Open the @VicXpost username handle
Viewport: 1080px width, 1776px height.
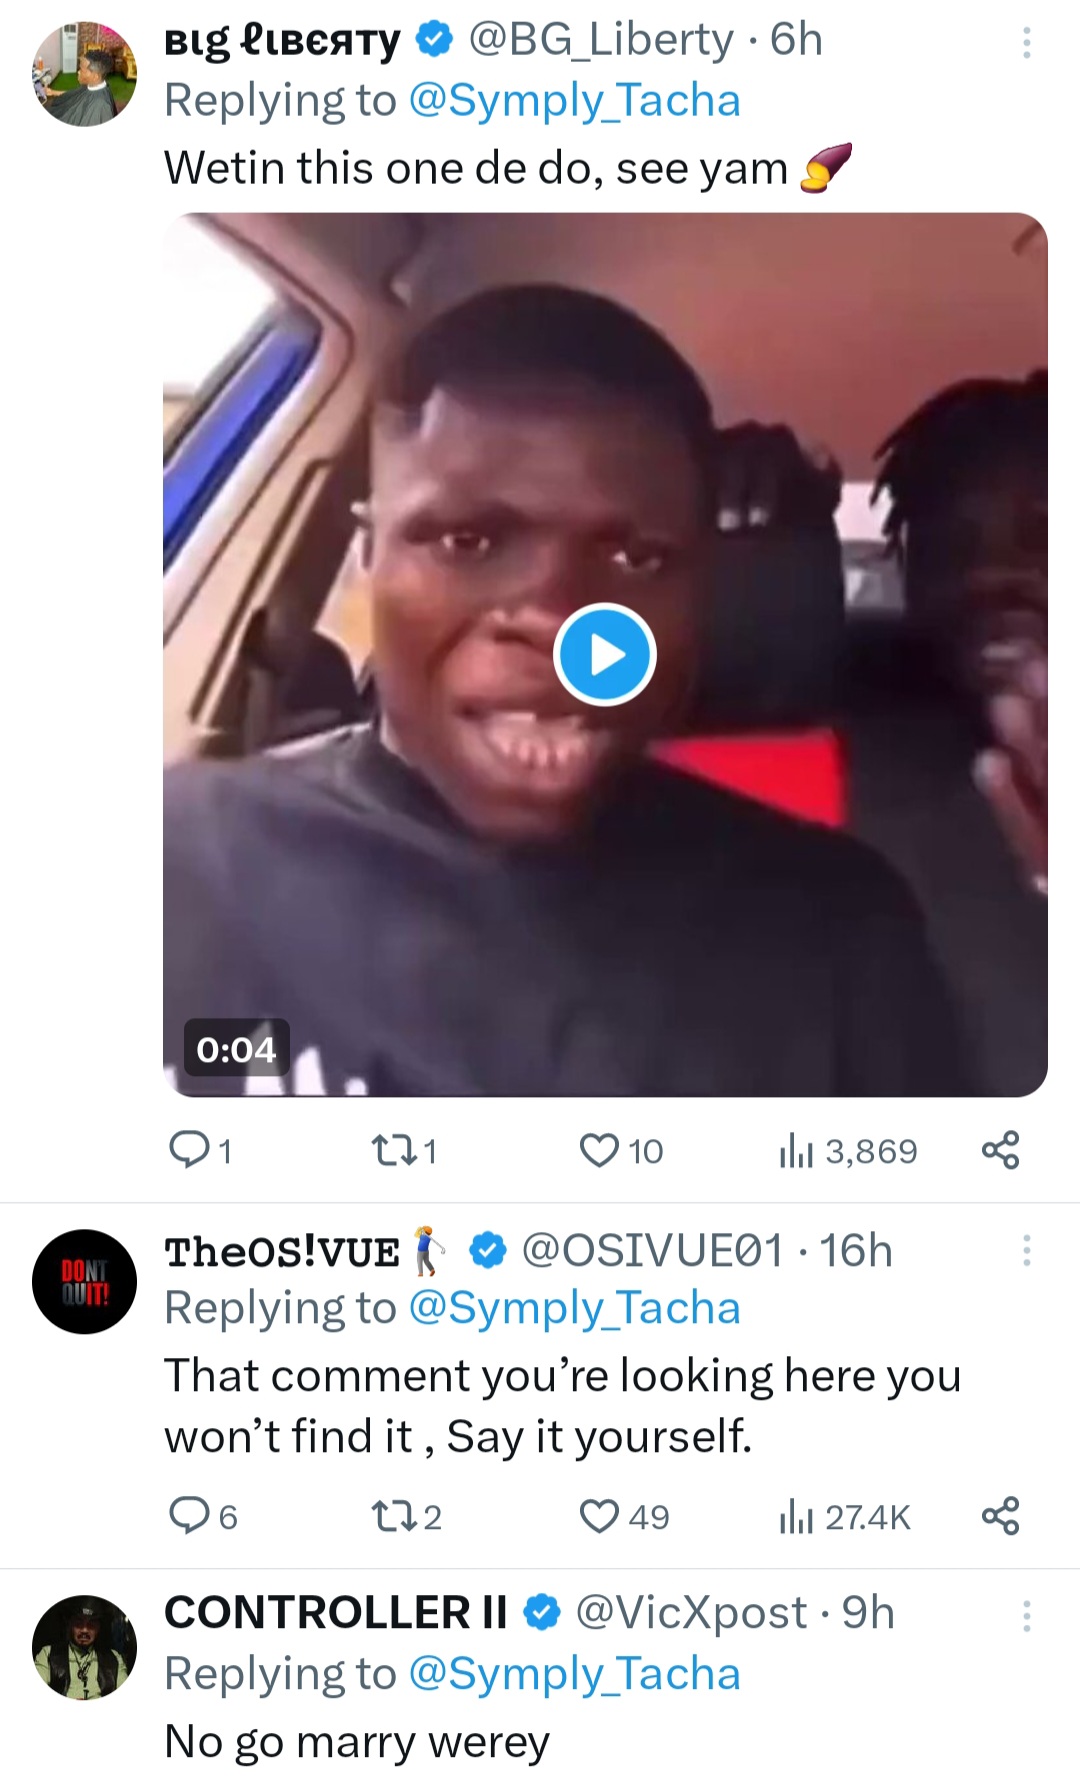[690, 1612]
